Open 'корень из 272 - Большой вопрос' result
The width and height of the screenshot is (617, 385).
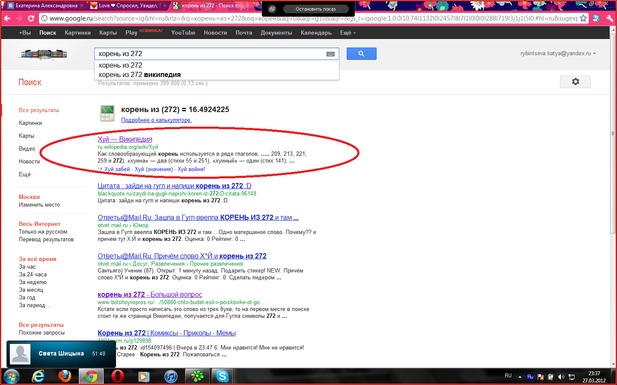(150, 294)
